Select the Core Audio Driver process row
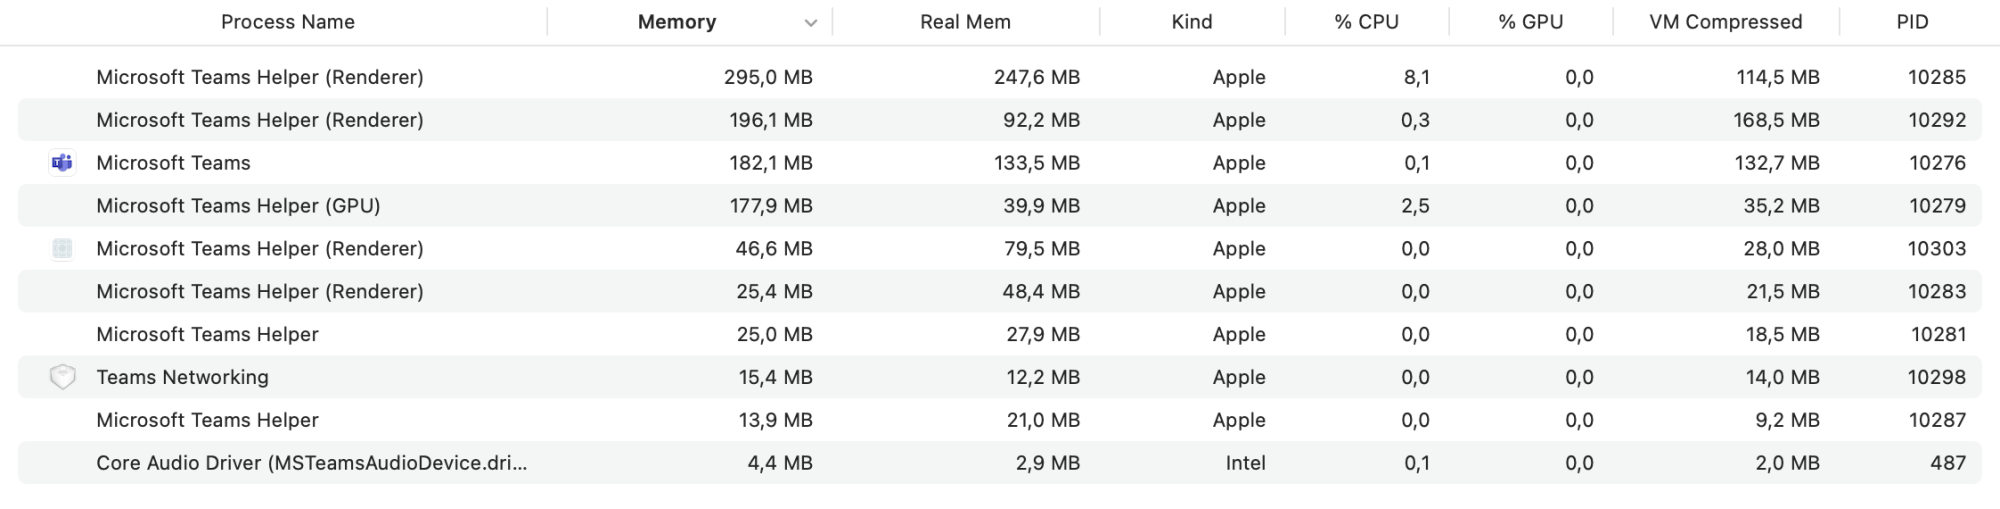 311,463
